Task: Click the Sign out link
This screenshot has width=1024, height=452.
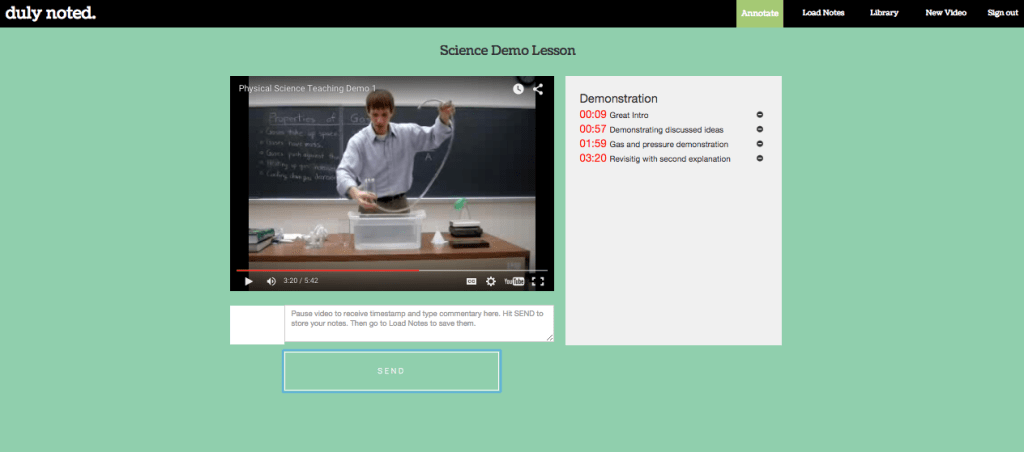Action: (1002, 13)
